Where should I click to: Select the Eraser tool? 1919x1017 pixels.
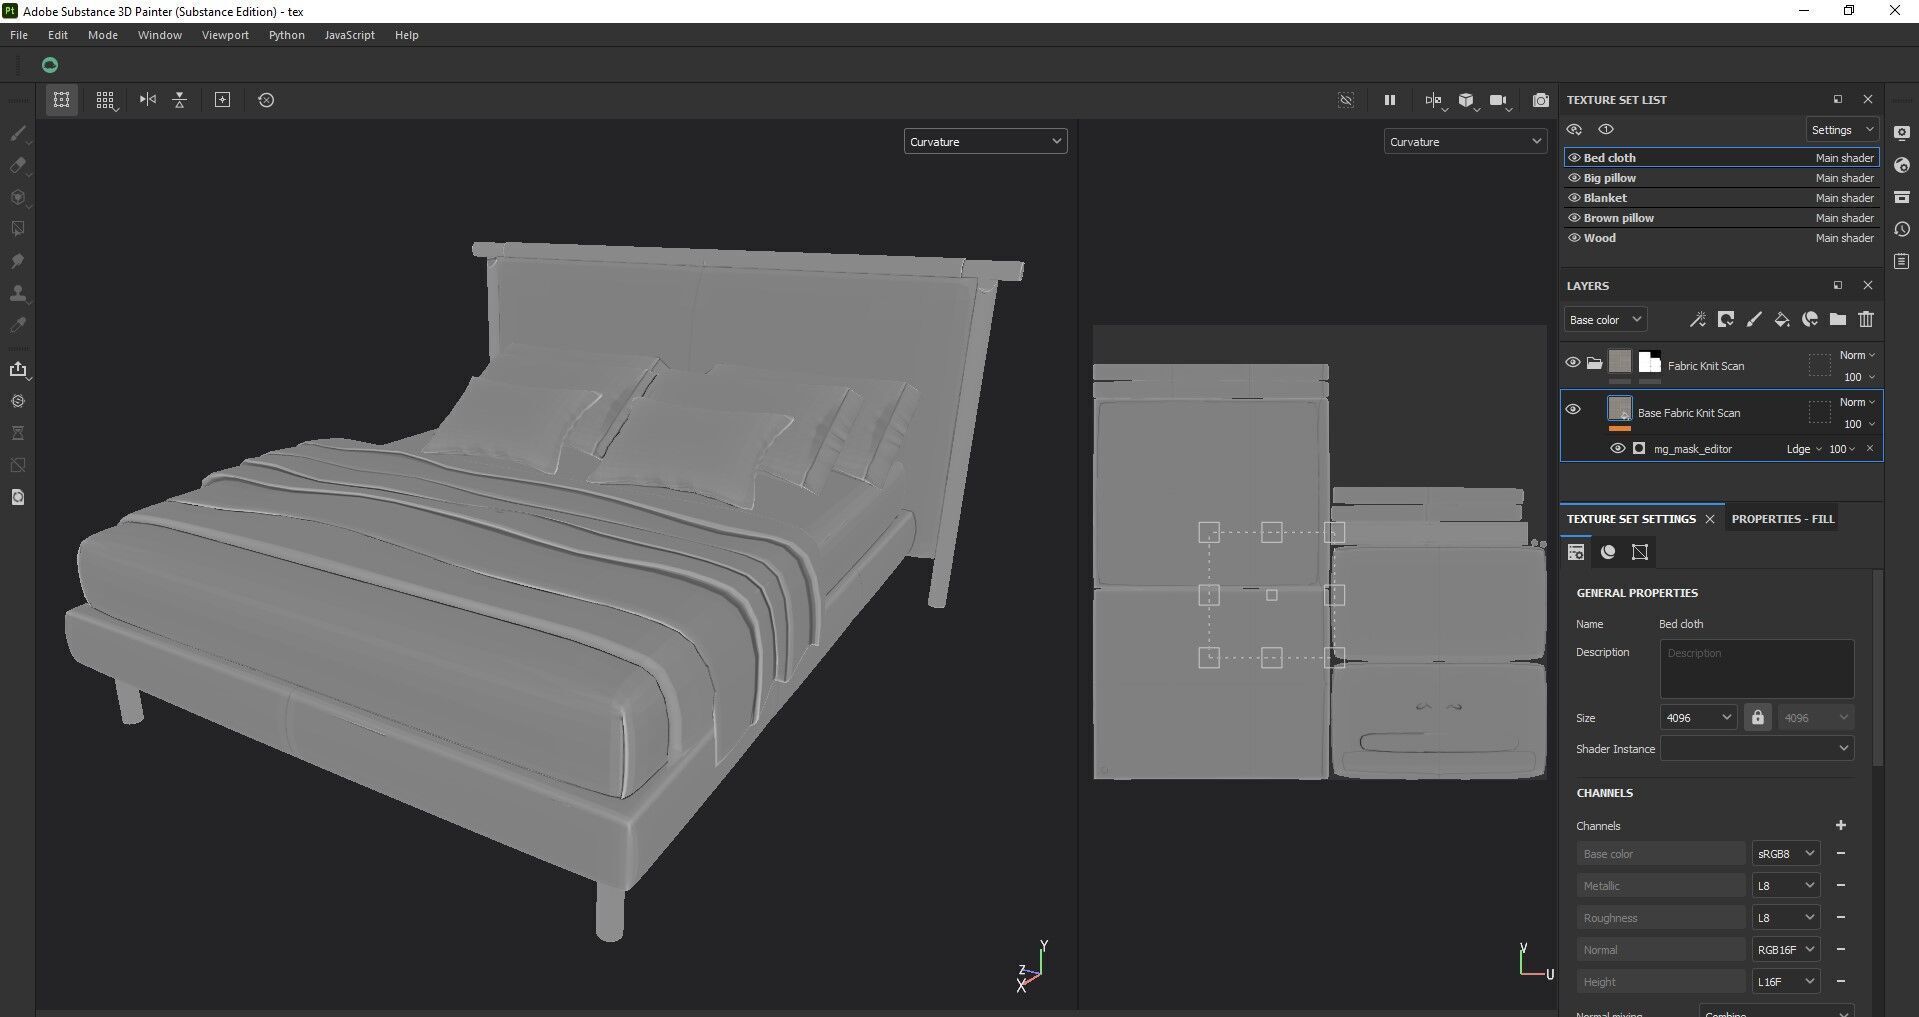click(17, 165)
